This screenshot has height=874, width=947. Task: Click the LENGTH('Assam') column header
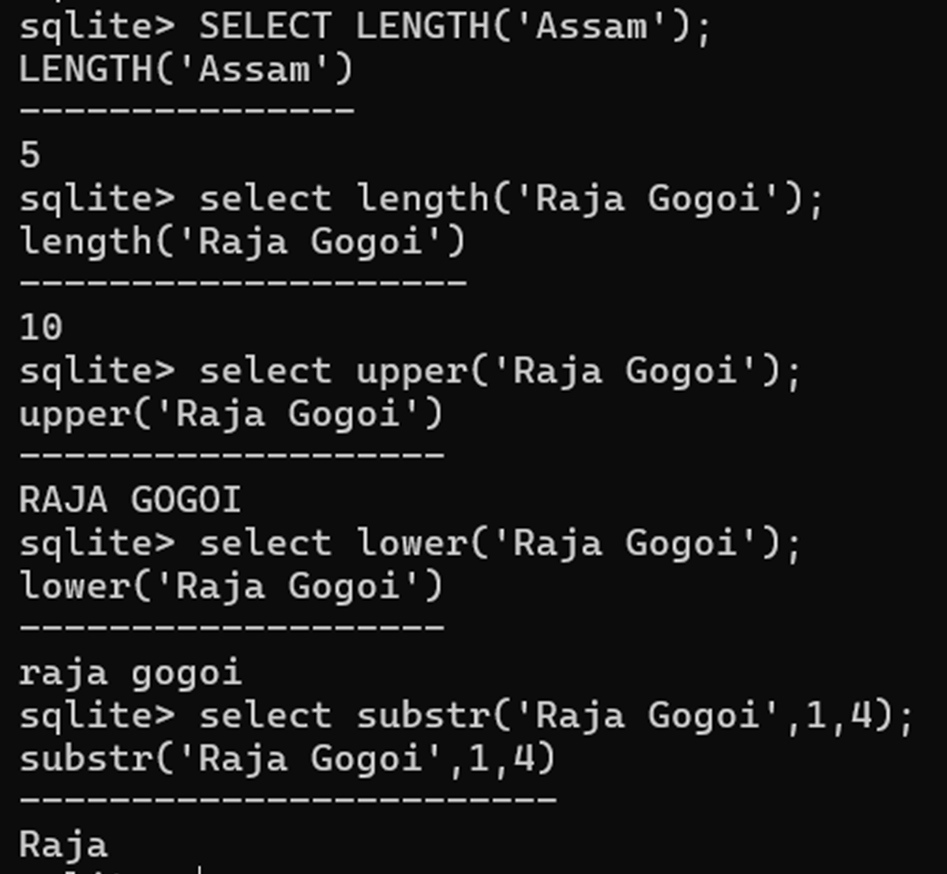[x=186, y=69]
